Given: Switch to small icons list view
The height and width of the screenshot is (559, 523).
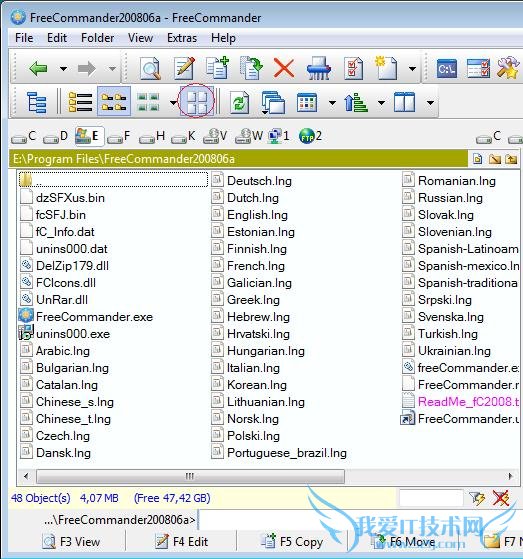Looking at the screenshot, I should (x=114, y=102).
